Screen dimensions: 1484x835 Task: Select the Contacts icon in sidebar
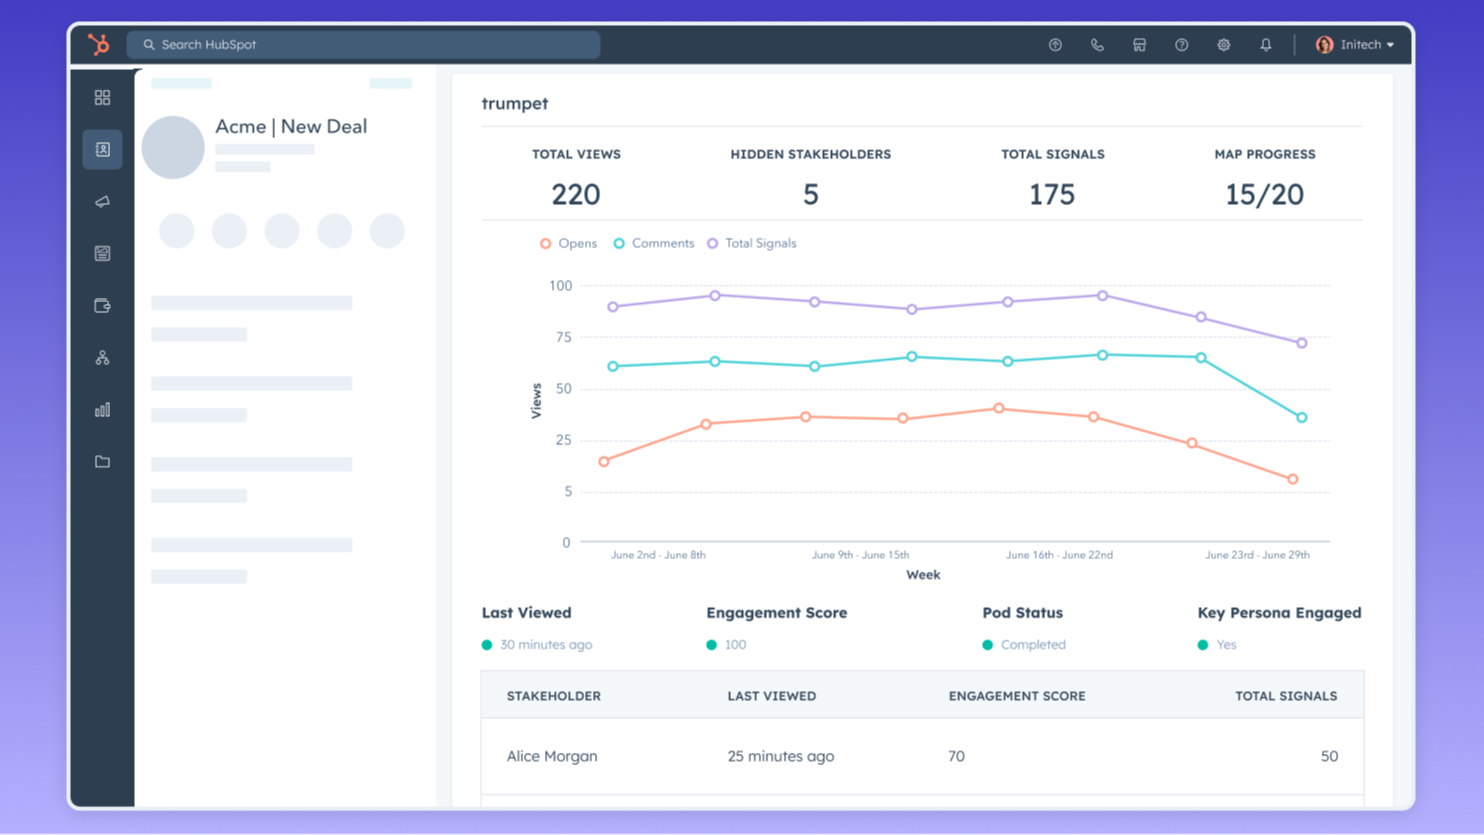click(x=102, y=150)
